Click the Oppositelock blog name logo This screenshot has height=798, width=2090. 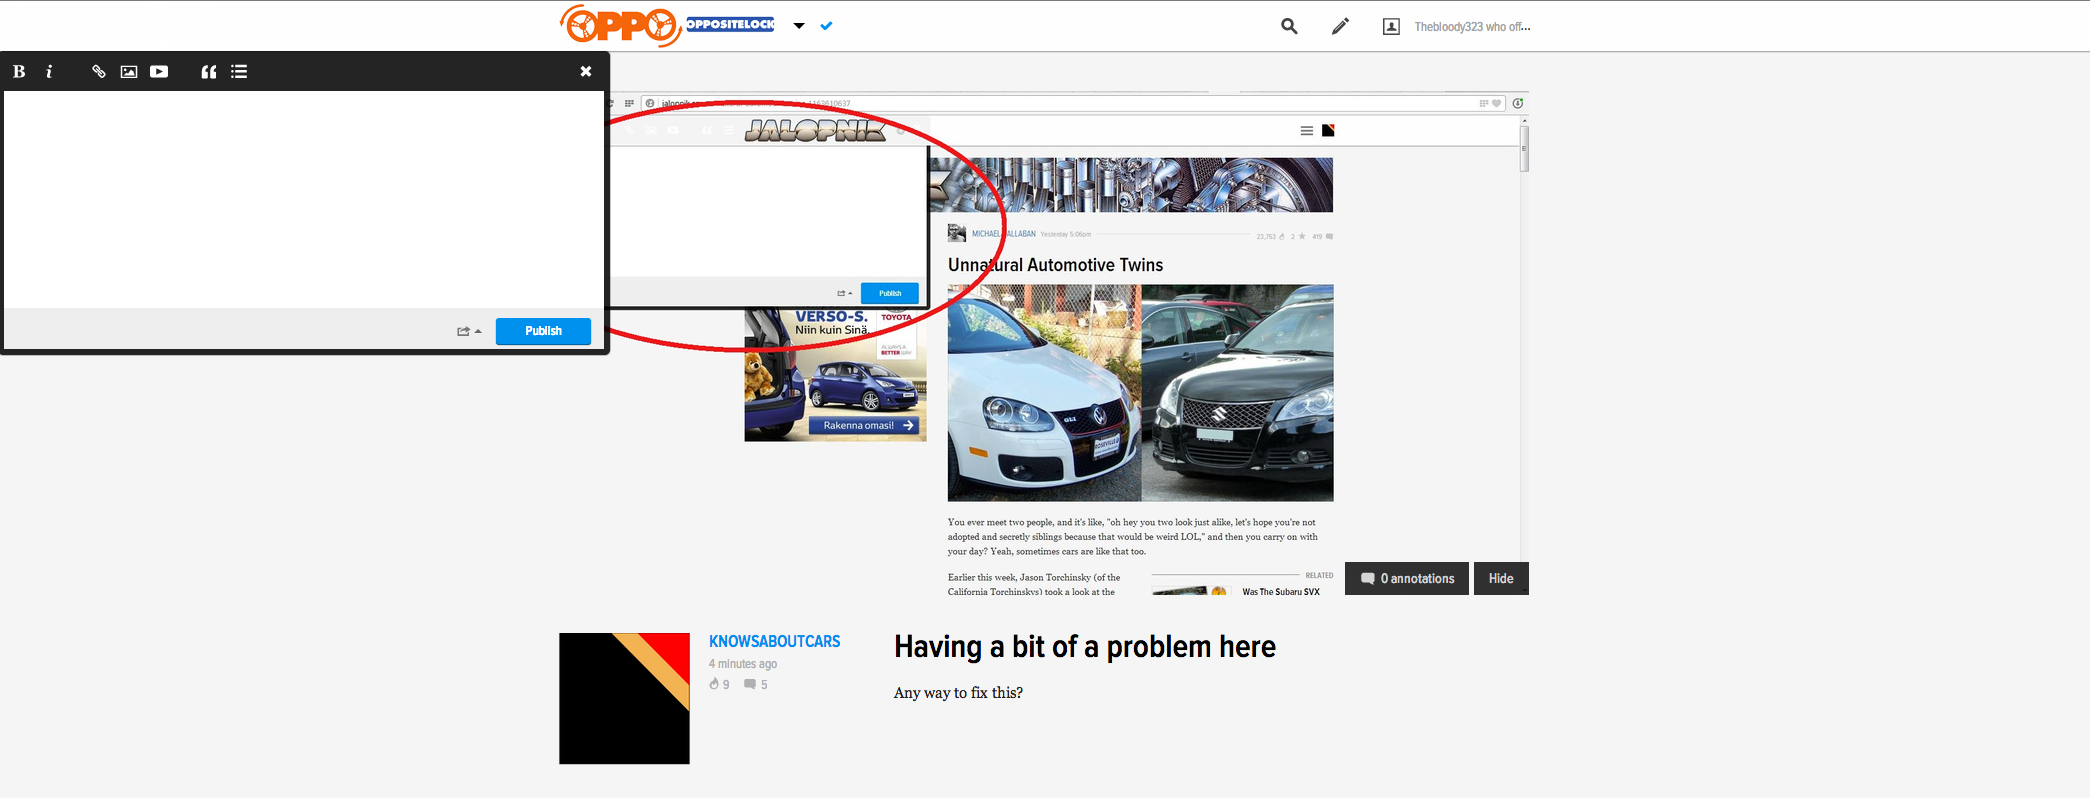(x=730, y=24)
